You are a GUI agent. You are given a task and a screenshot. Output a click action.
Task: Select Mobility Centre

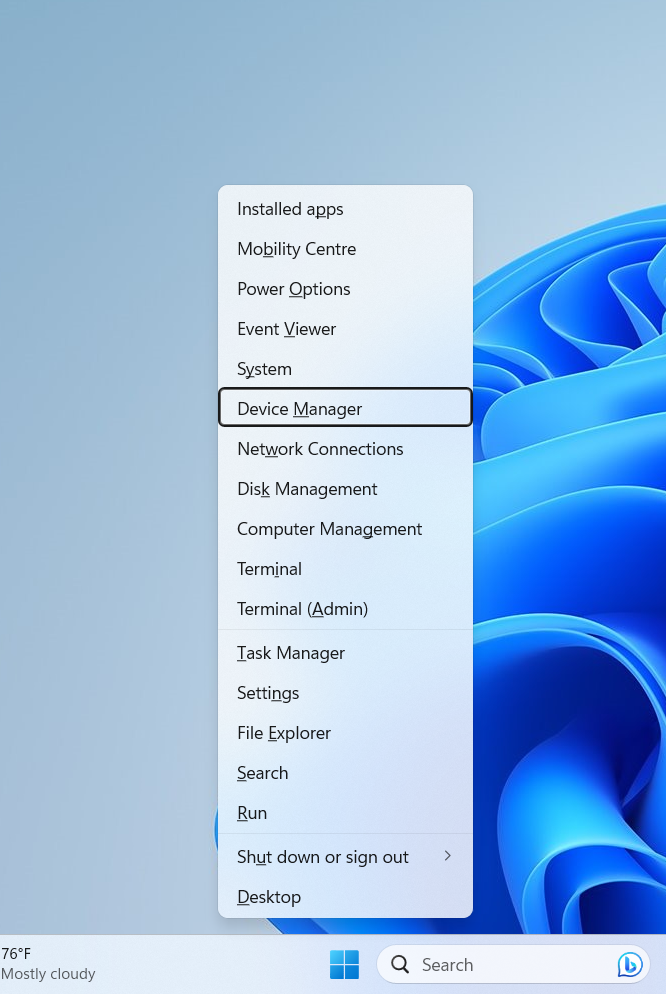296,249
